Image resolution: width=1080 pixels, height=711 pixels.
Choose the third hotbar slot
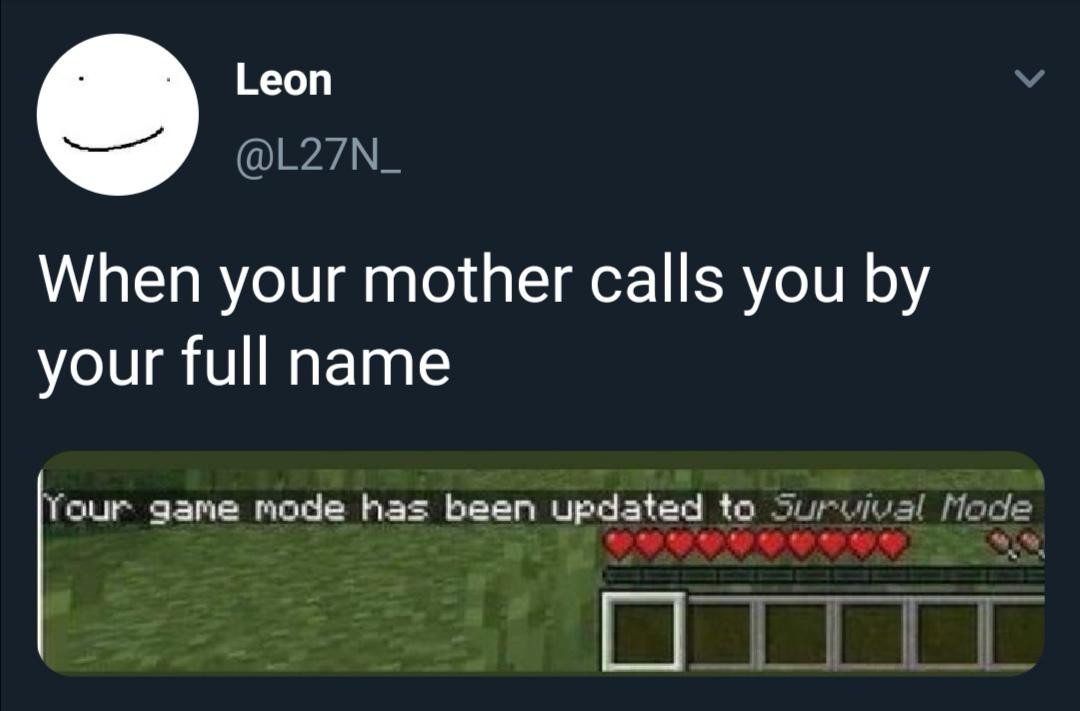(x=798, y=634)
